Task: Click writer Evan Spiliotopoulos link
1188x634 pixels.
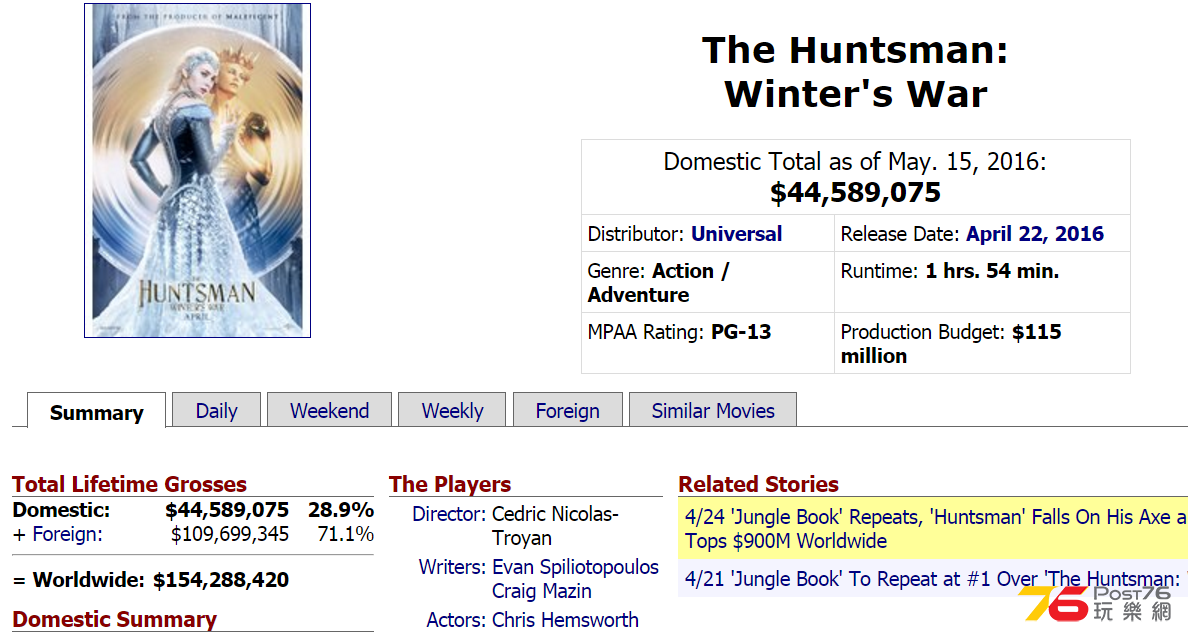Action: point(575,567)
